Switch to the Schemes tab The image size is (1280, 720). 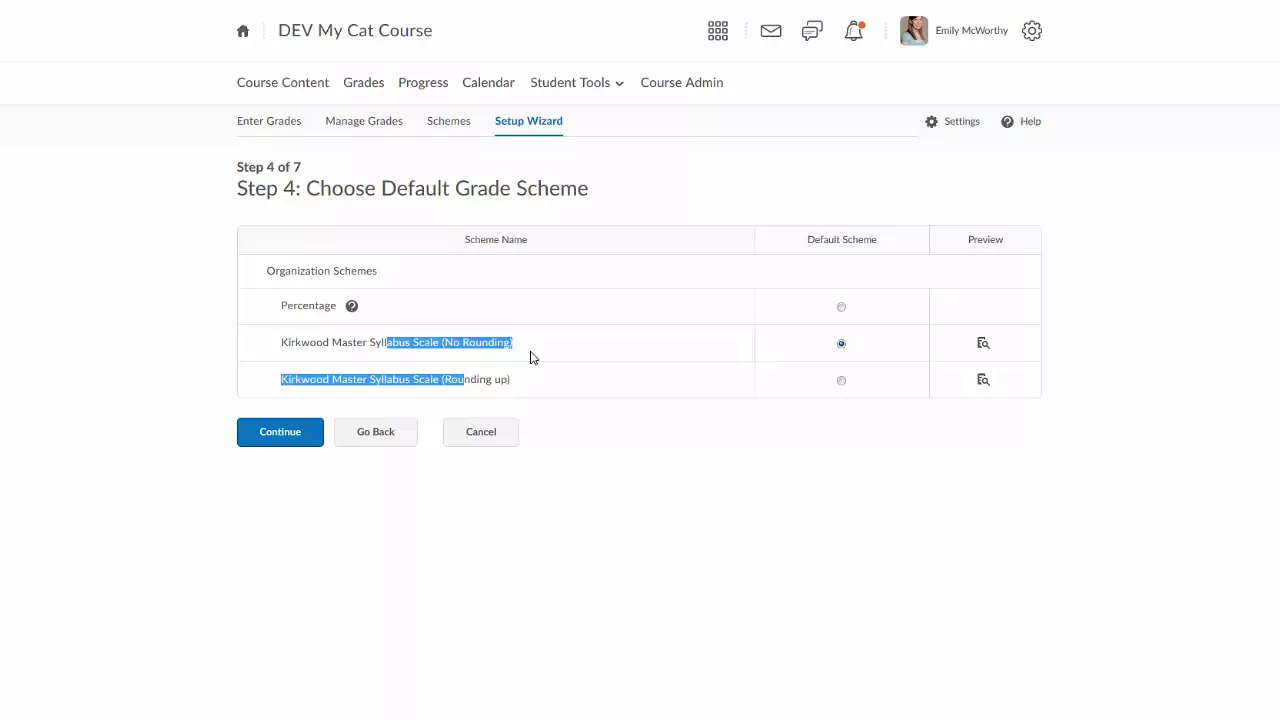coord(449,121)
